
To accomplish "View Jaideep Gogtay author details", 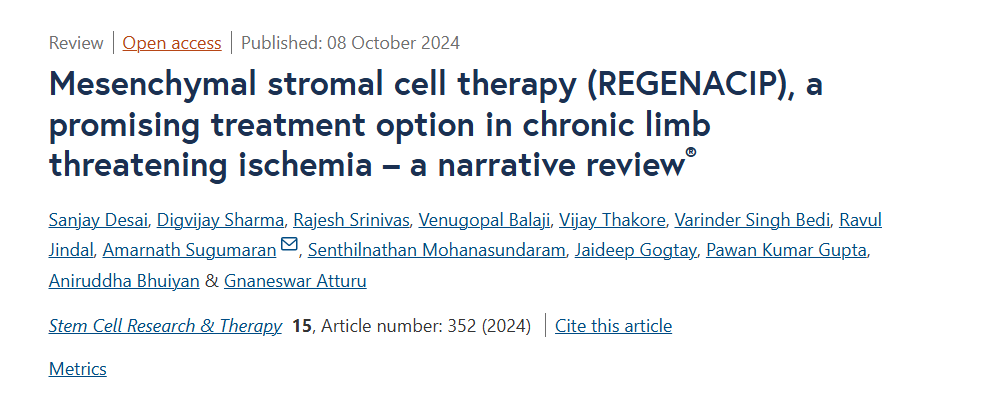I will tap(635, 250).
